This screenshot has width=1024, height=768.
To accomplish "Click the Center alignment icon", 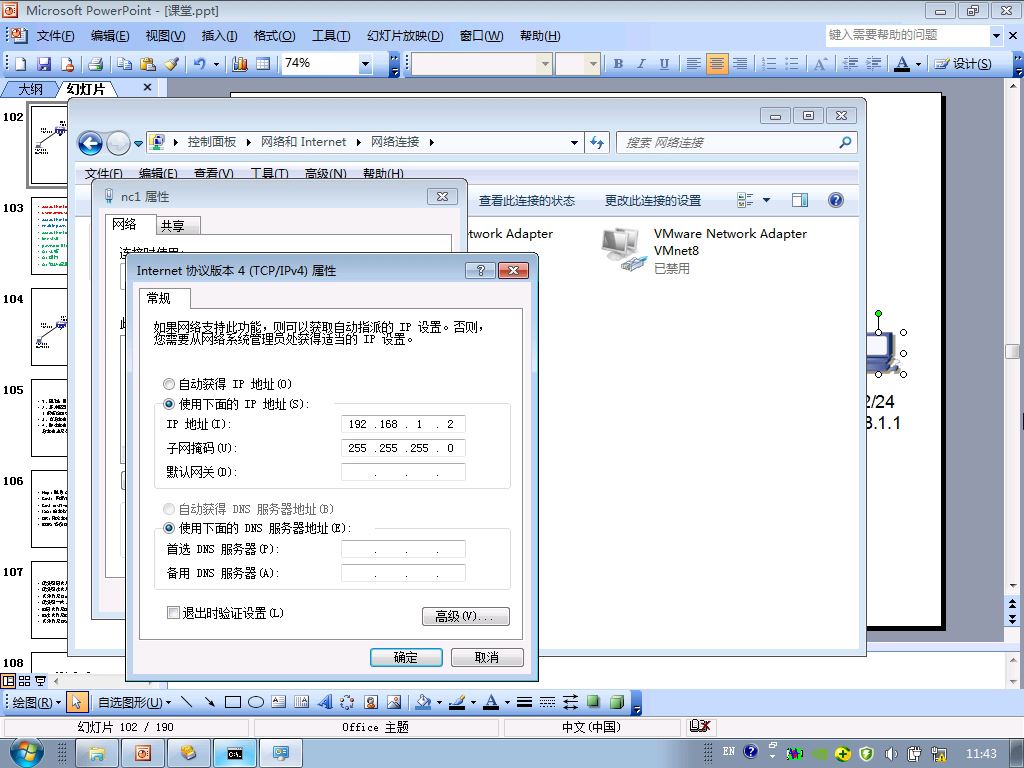I will [x=716, y=63].
